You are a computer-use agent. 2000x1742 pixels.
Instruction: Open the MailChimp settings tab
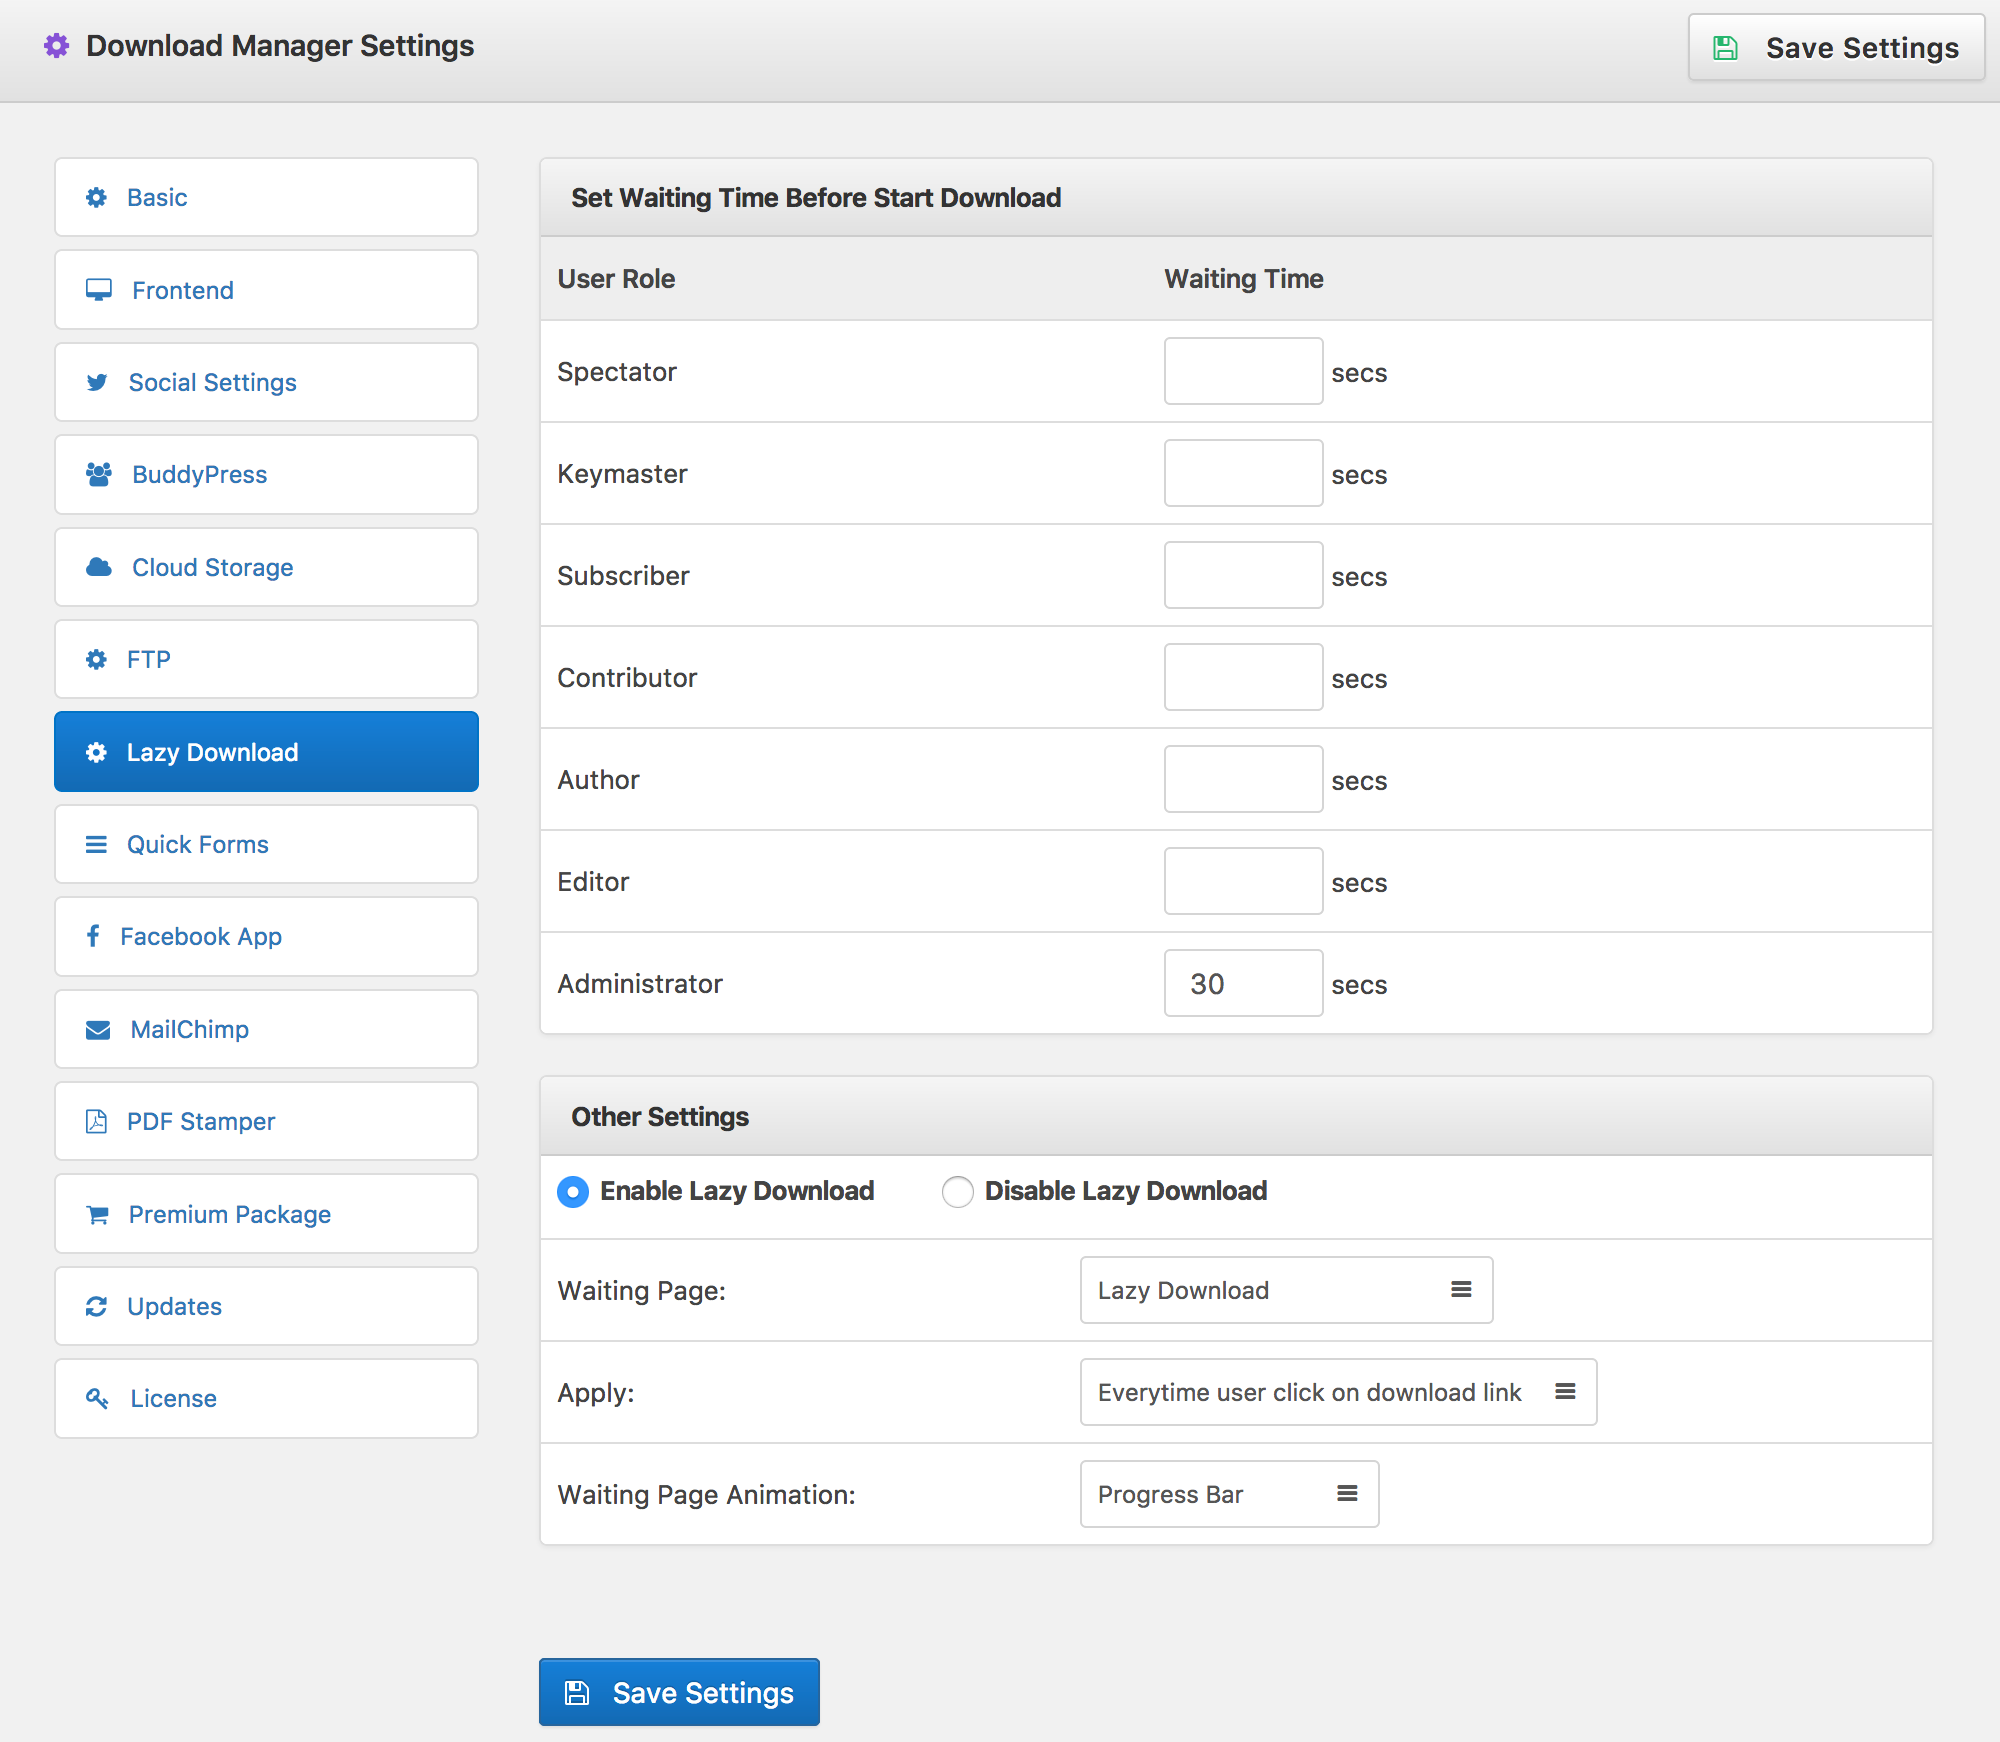pyautogui.click(x=267, y=1028)
